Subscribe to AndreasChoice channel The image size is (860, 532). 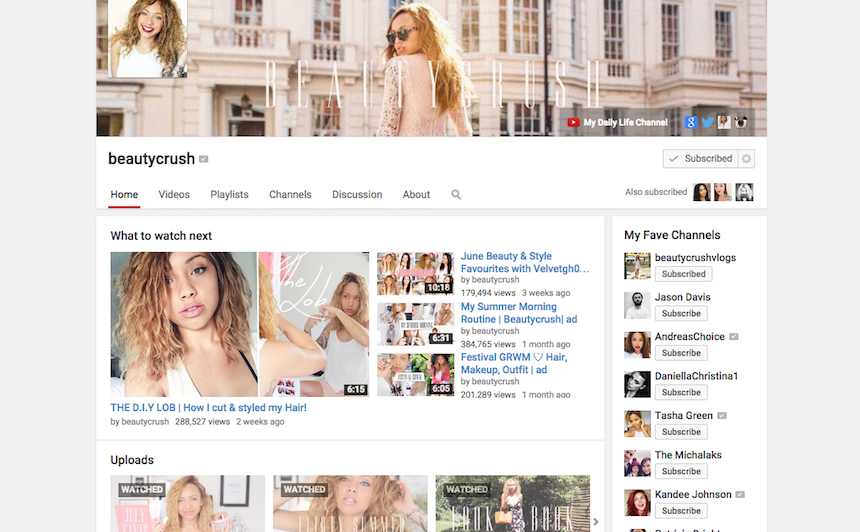(681, 353)
